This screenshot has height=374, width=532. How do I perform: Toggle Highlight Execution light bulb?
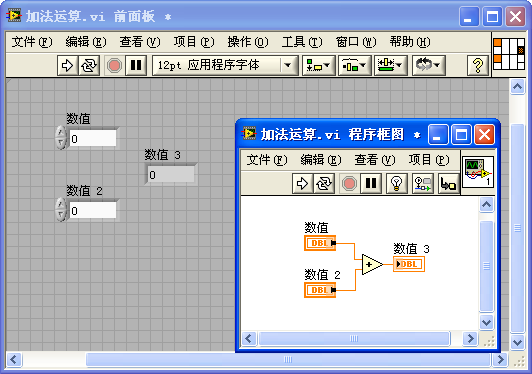click(396, 184)
